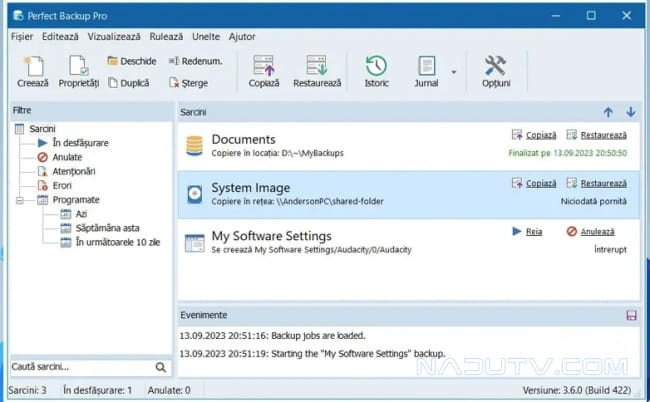Click Versiune: 3.6.0 status text

[577, 390]
